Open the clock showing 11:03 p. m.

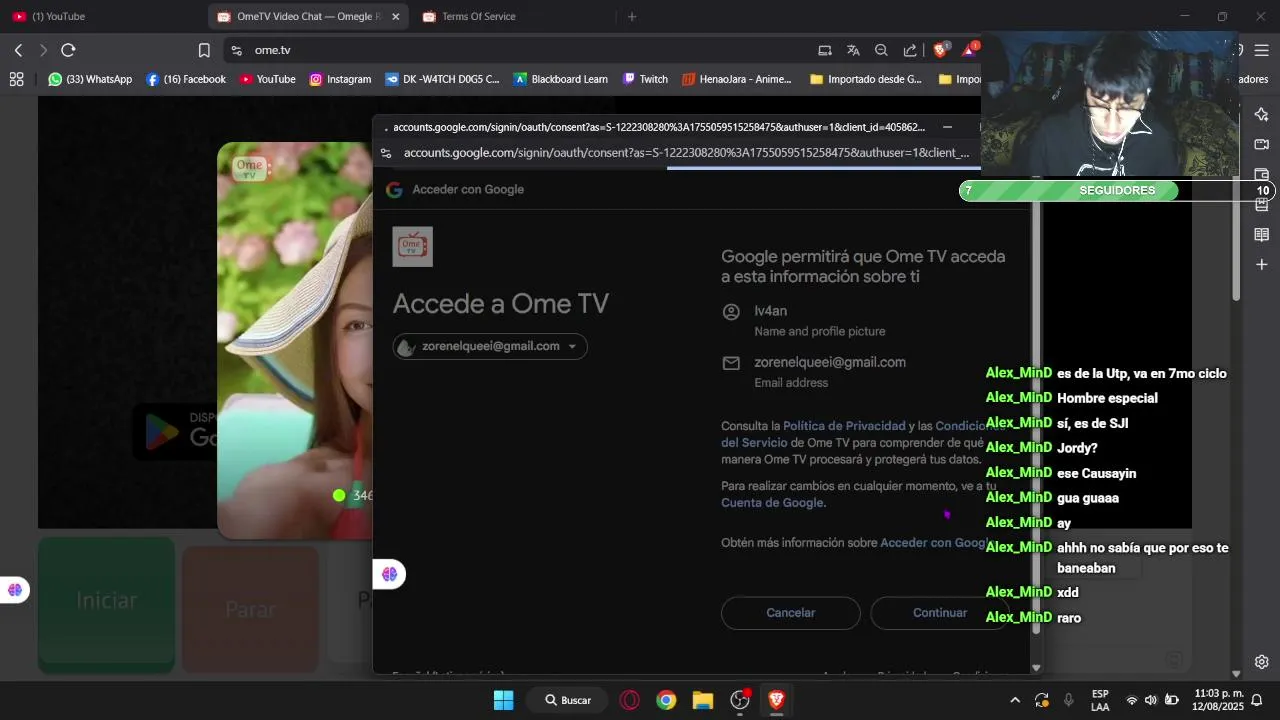[x=1218, y=700]
